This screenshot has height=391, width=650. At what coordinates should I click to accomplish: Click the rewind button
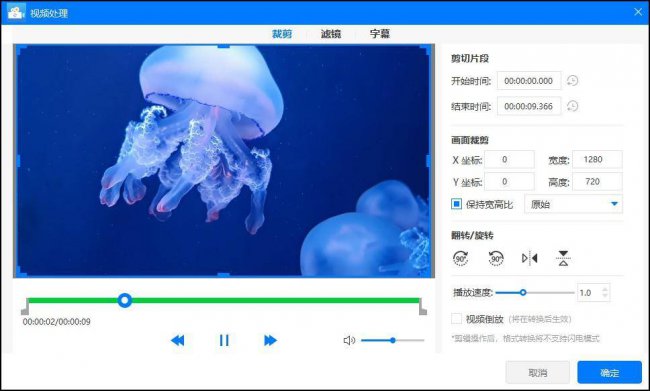(x=177, y=340)
